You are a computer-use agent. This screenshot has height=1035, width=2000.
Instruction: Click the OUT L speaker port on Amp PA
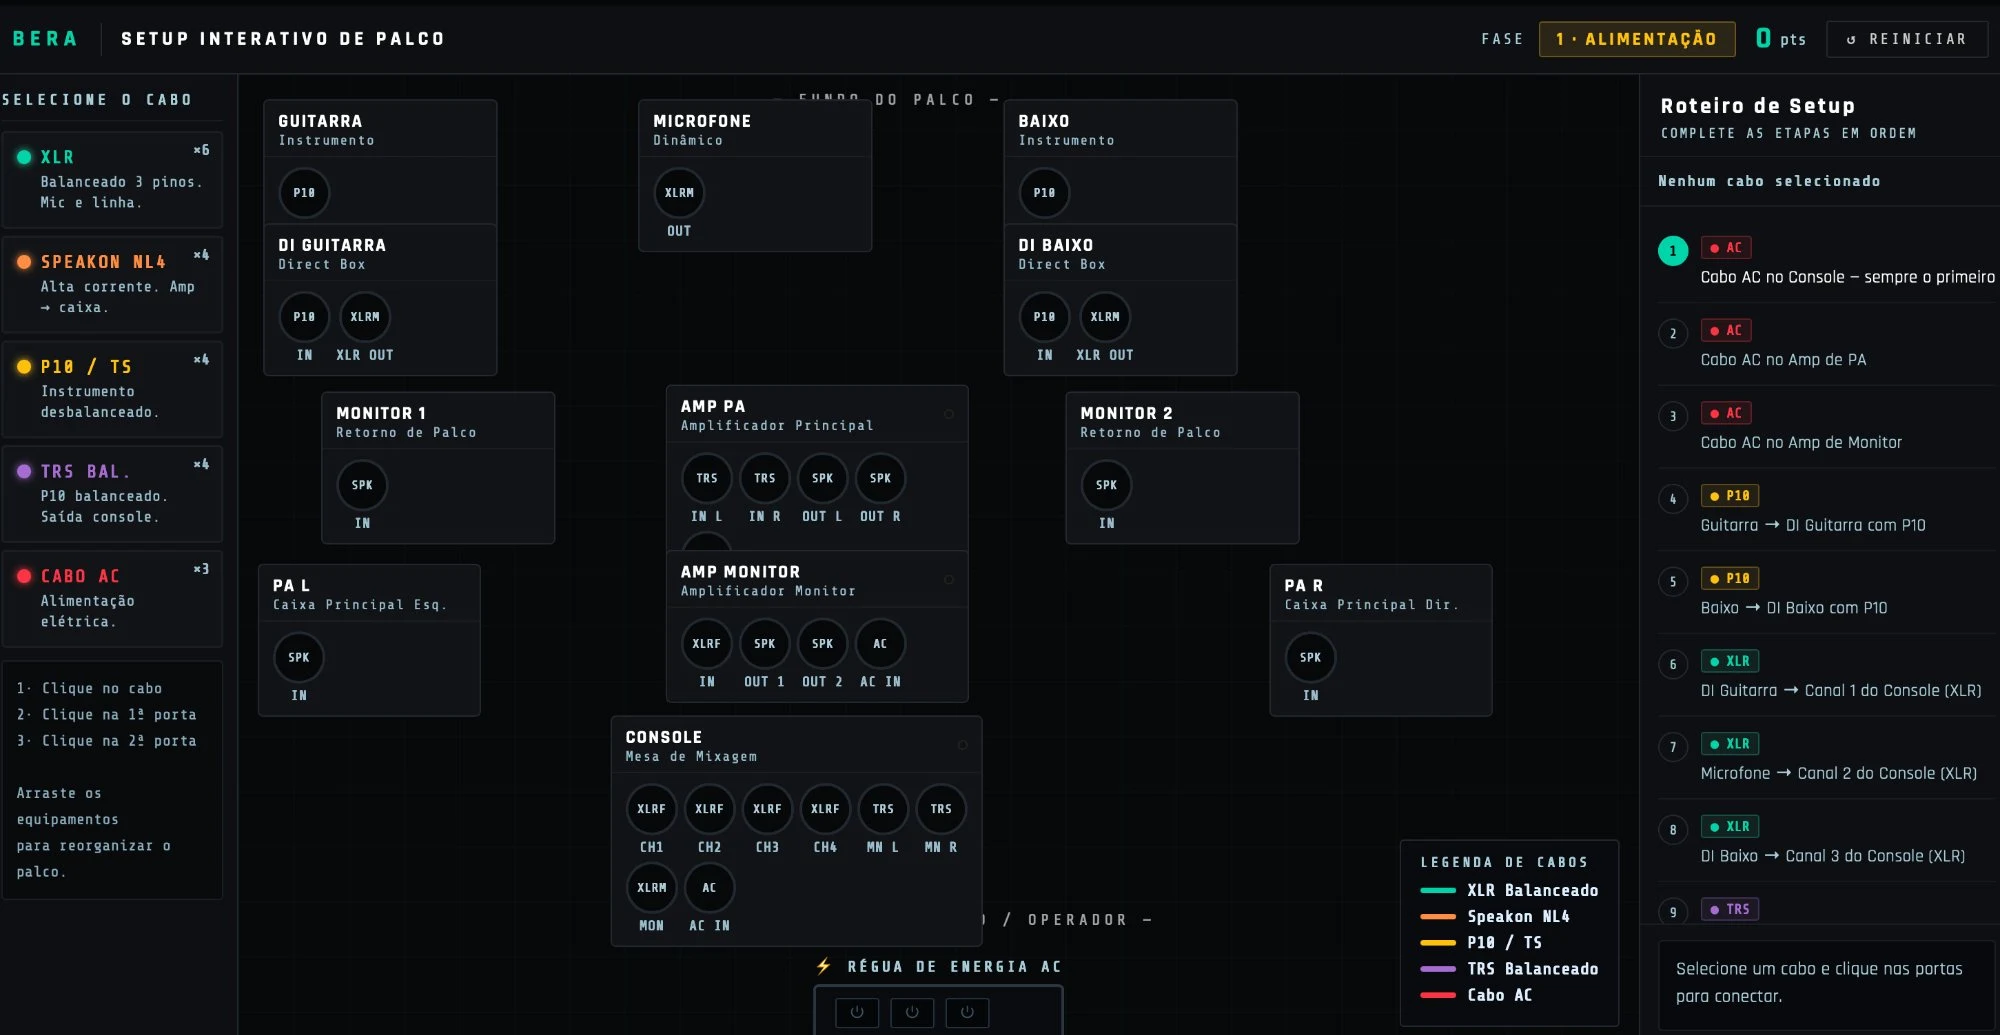click(822, 479)
